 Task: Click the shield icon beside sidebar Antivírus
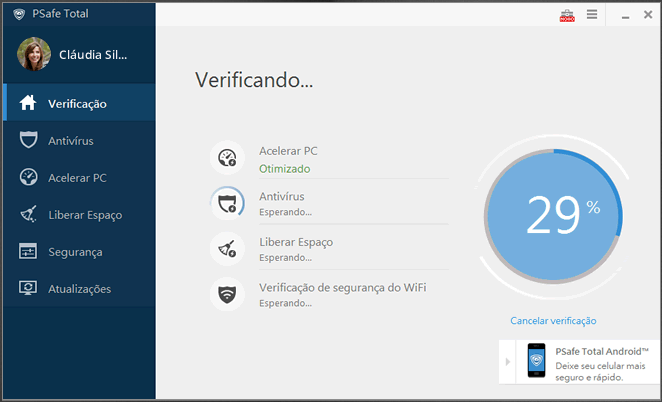point(28,140)
